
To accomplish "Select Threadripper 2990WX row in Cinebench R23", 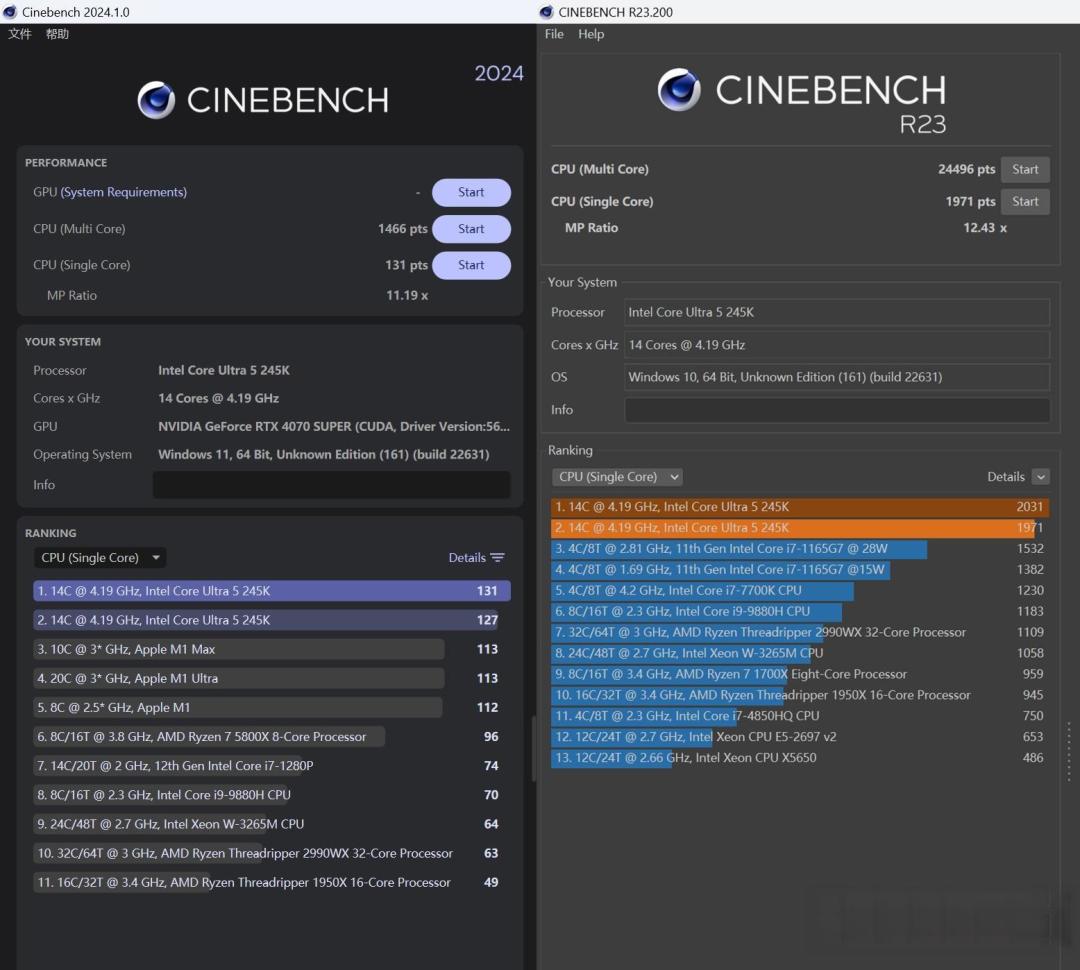I will (800, 632).
